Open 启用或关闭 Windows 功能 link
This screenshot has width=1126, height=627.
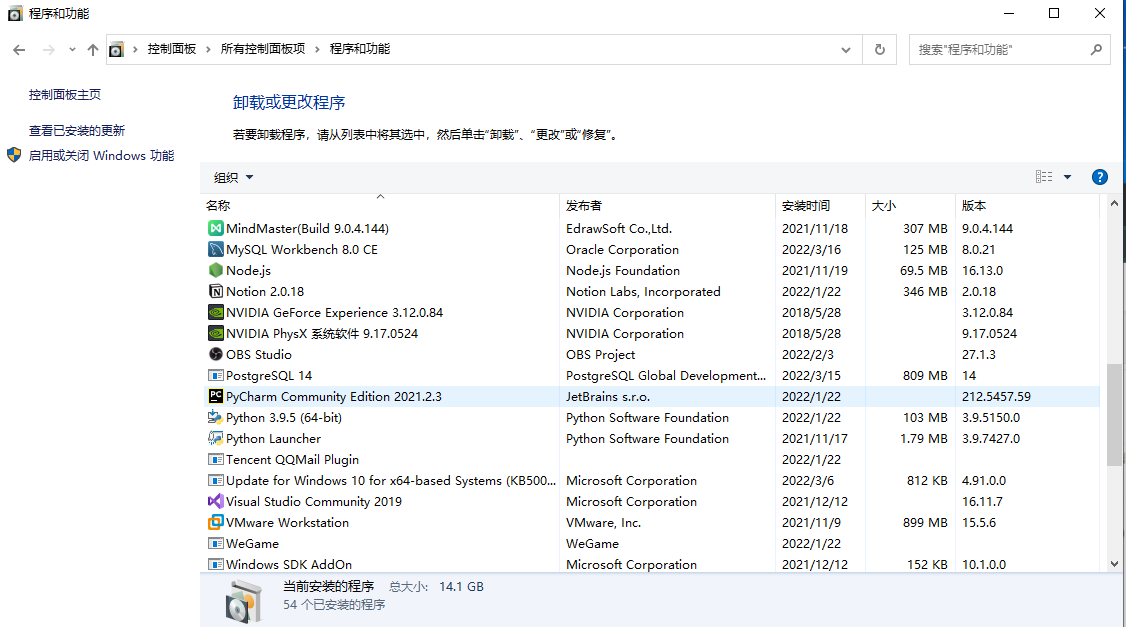(101, 156)
